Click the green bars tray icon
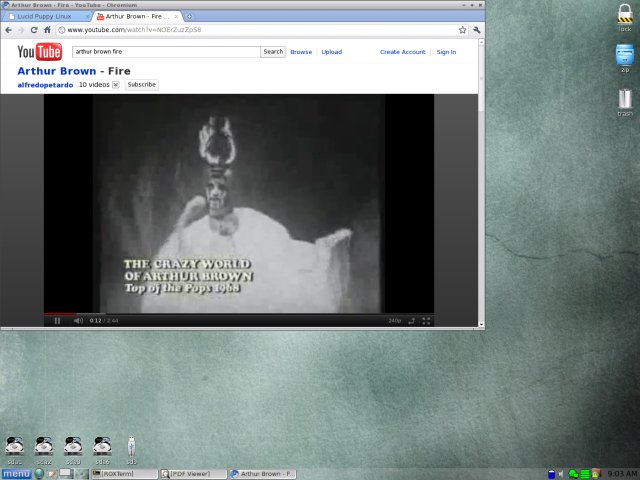640x480 pixels. coord(585,474)
